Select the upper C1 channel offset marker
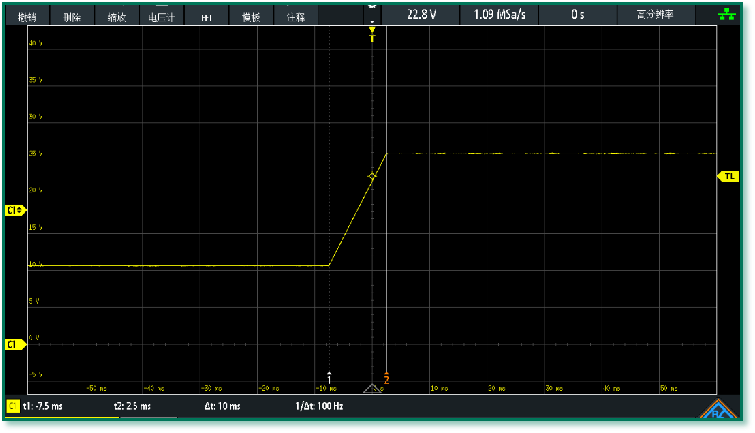755x433 pixels. click(x=14, y=210)
